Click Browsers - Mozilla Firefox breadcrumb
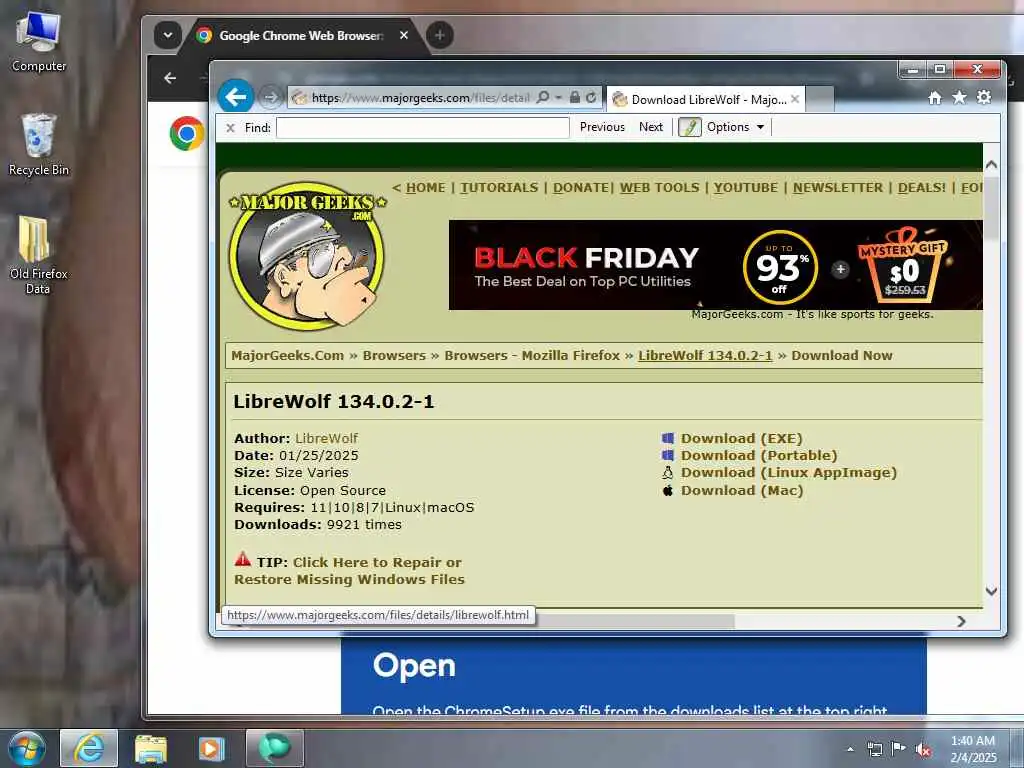The image size is (1024, 768). pos(532,355)
